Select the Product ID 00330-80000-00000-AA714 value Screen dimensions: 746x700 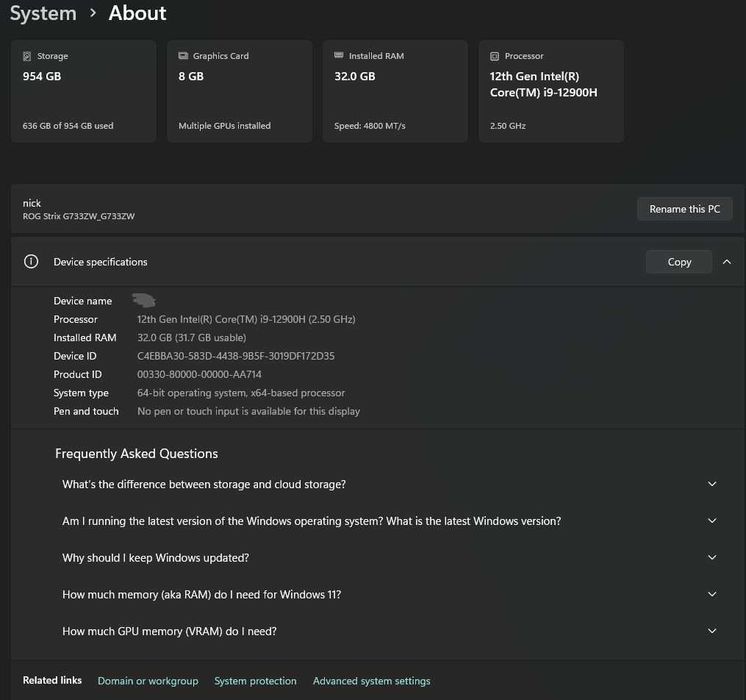point(199,375)
